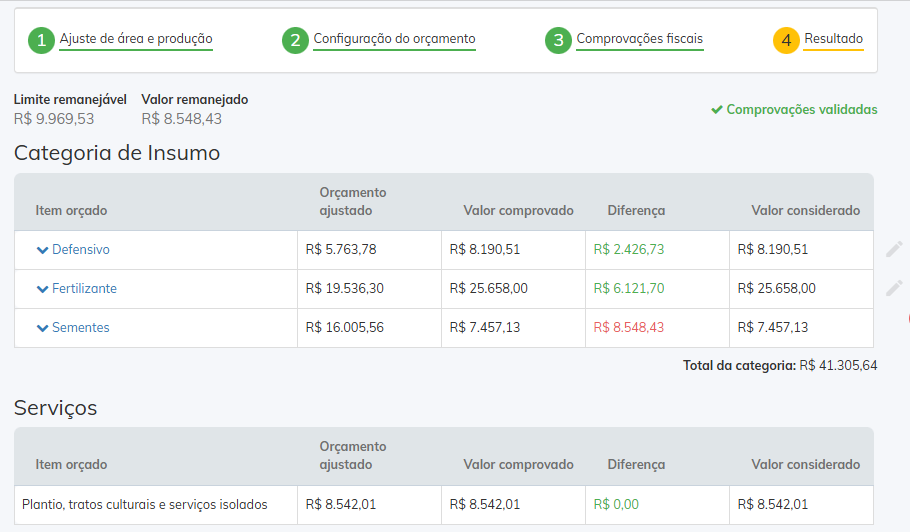This screenshot has height=532, width=910.
Task: Click the yellow step 4 circle
Action: (786, 40)
